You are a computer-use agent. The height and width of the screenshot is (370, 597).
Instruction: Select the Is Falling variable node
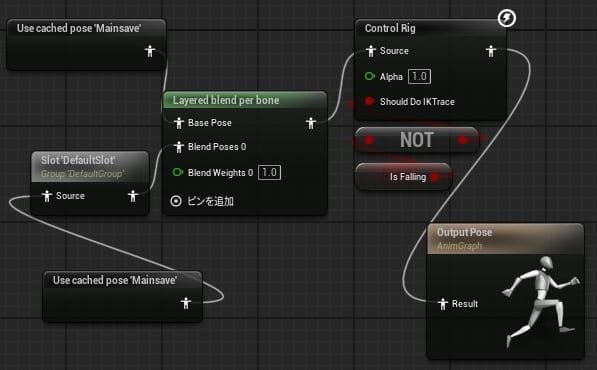(x=403, y=177)
